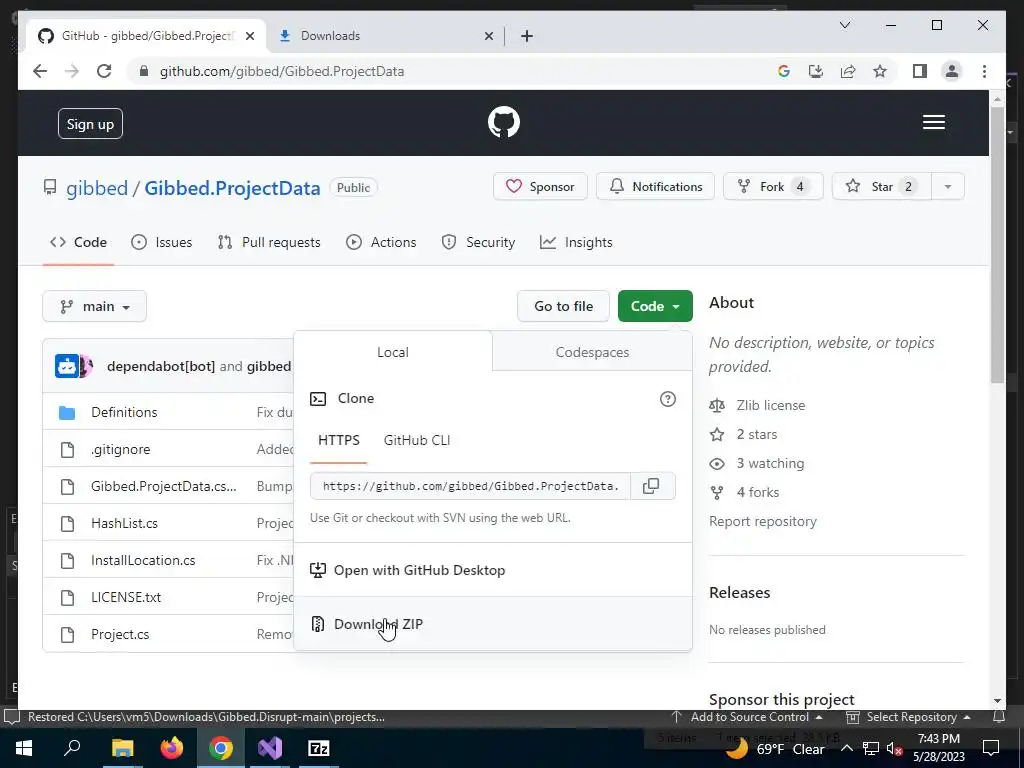
Task: Switch to Codespaces tab in popup
Action: click(x=592, y=352)
